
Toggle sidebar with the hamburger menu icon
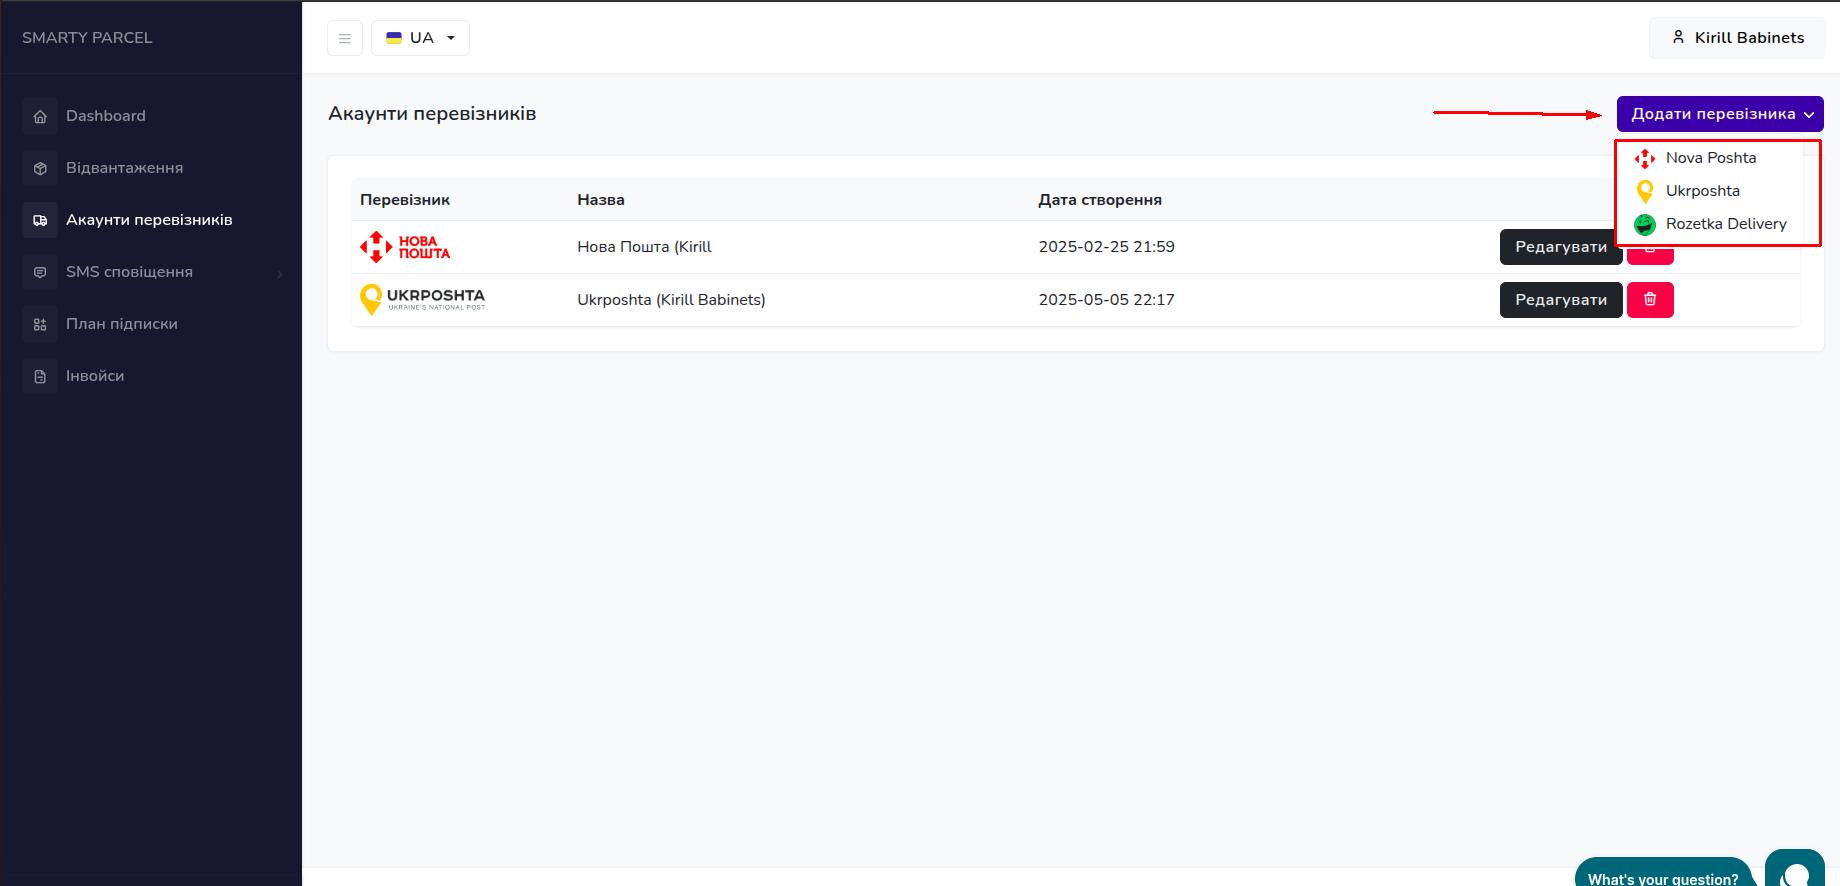[345, 38]
